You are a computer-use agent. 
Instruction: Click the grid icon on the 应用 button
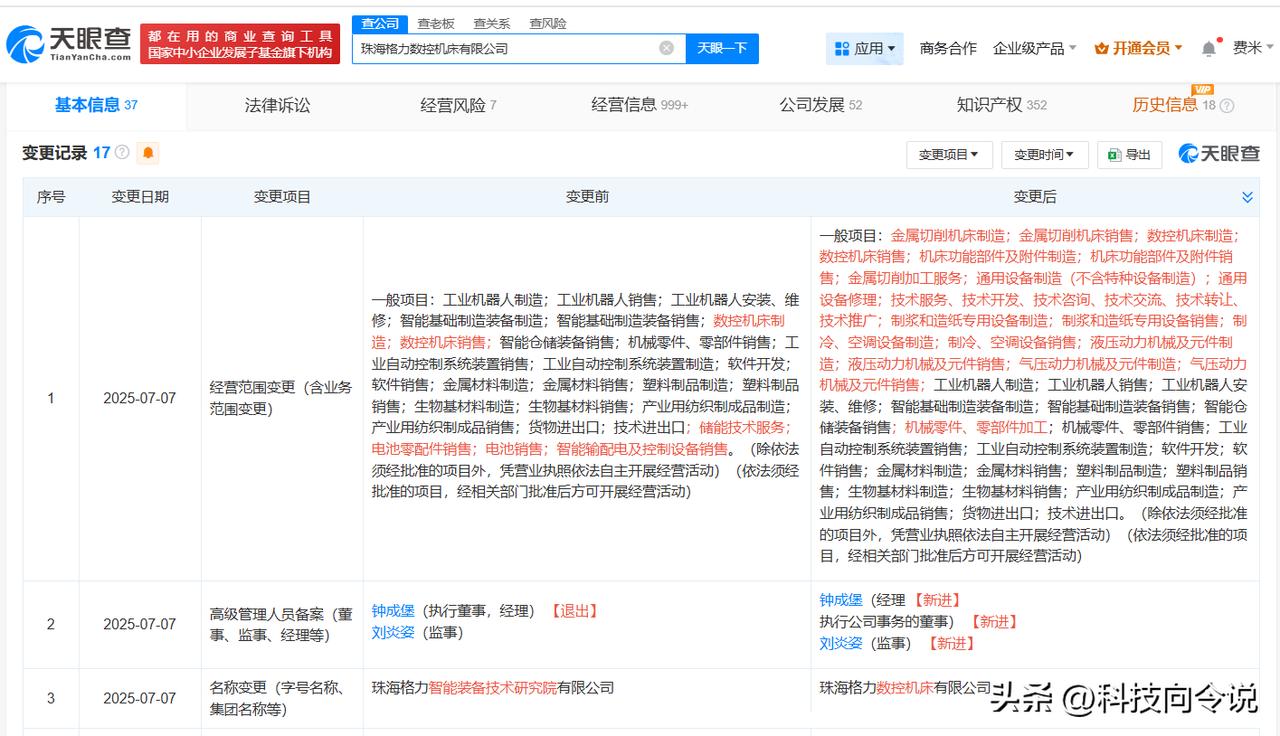(x=842, y=48)
